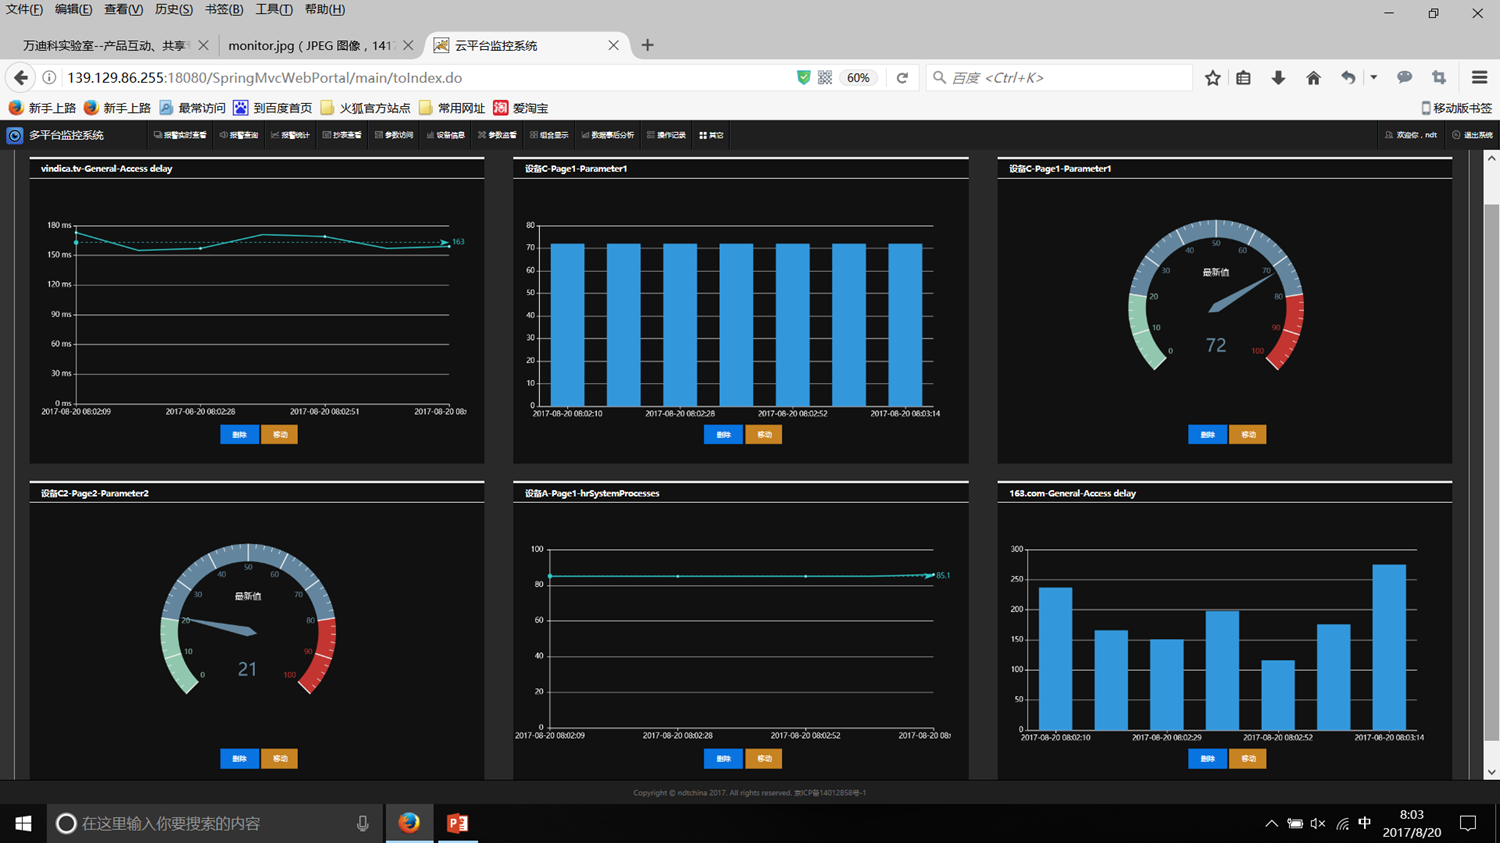
Task: Expand hidden system tray icons chevron
Action: (1271, 824)
